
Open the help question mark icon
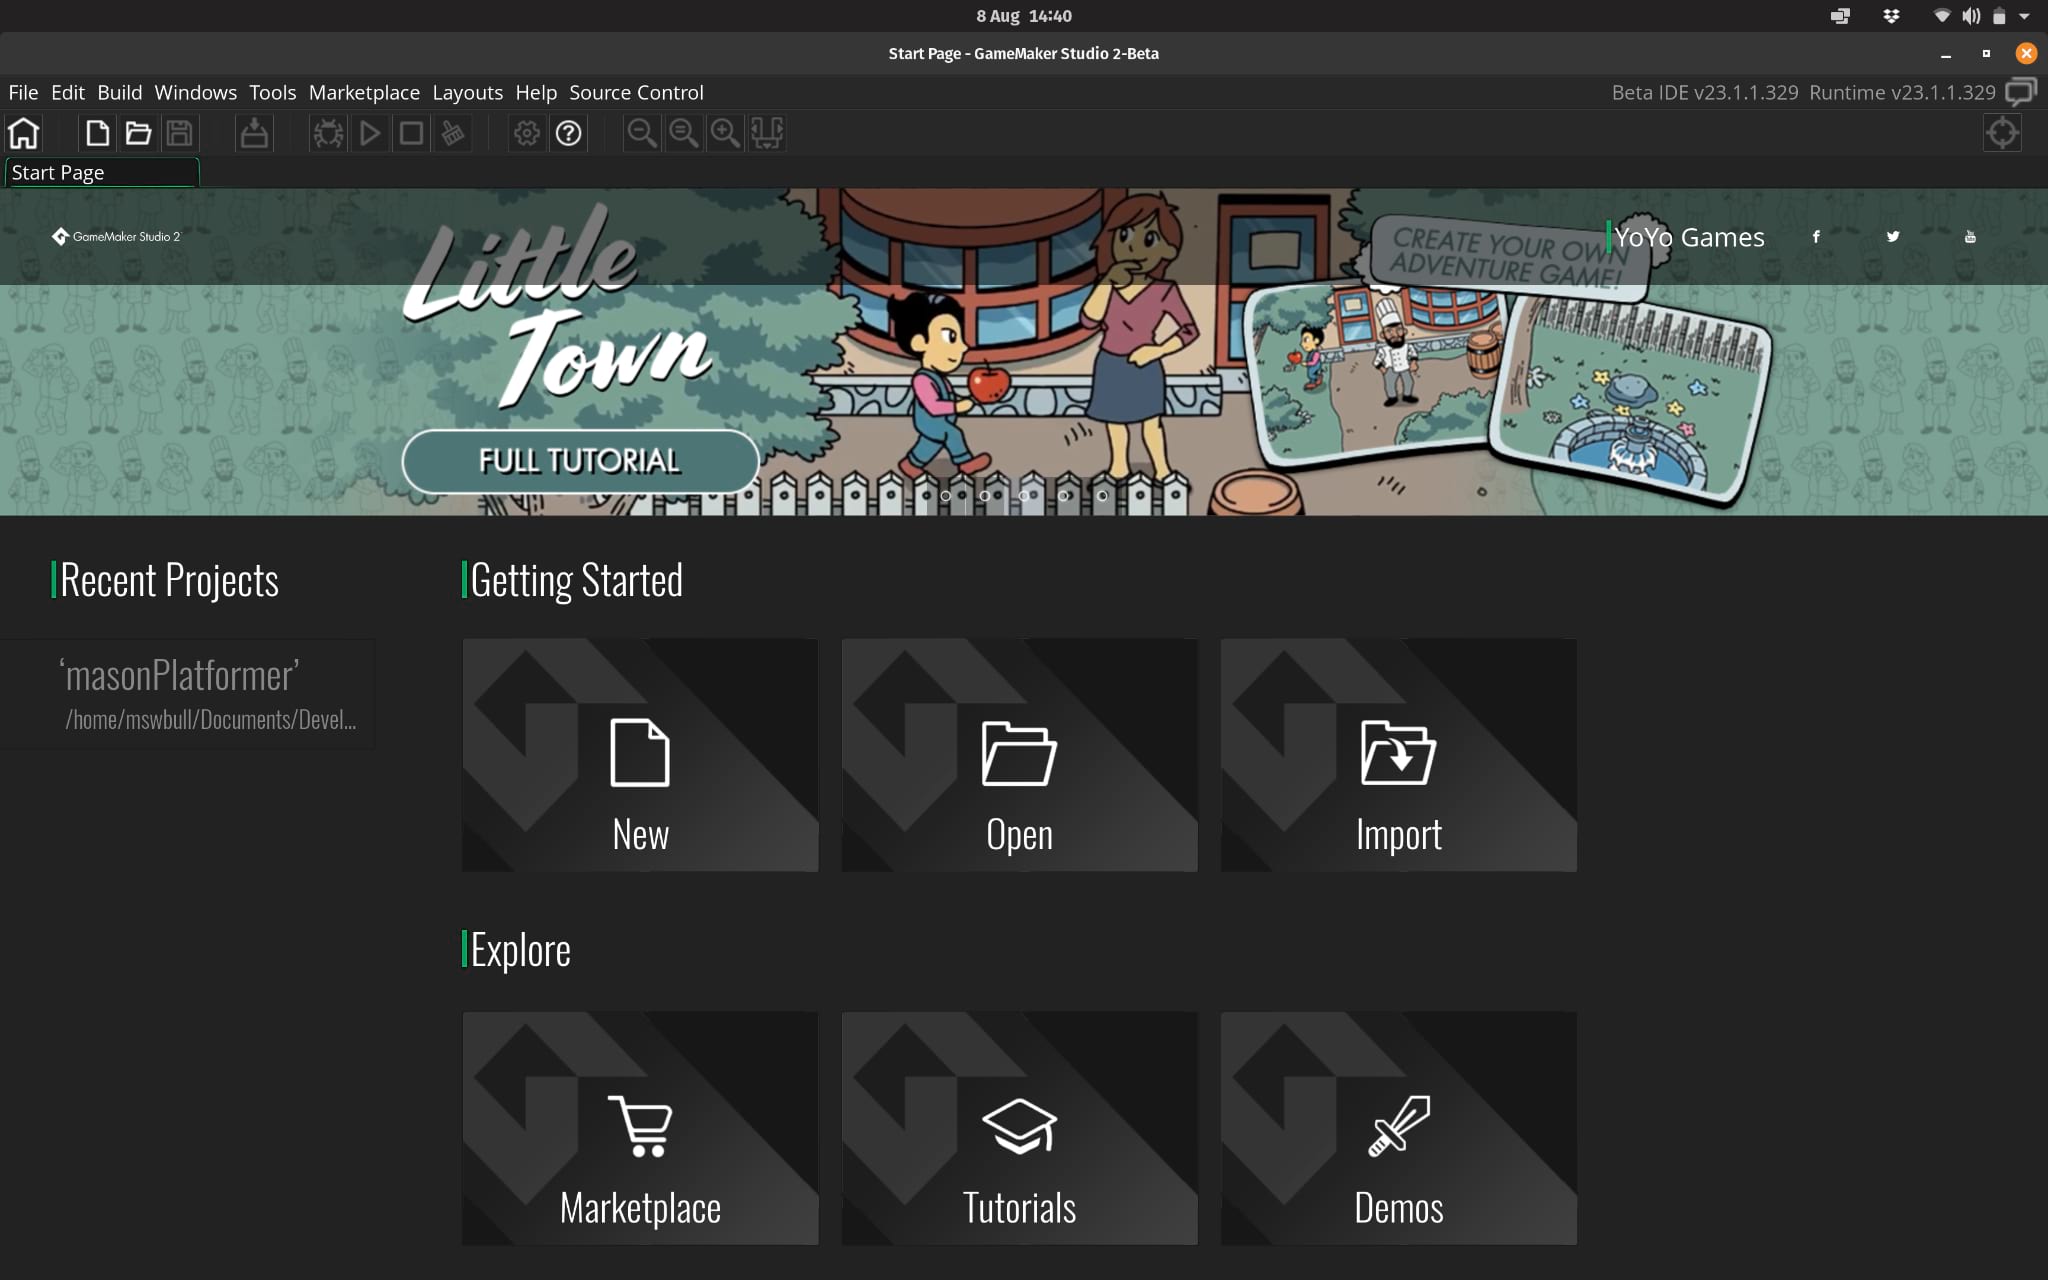[569, 133]
